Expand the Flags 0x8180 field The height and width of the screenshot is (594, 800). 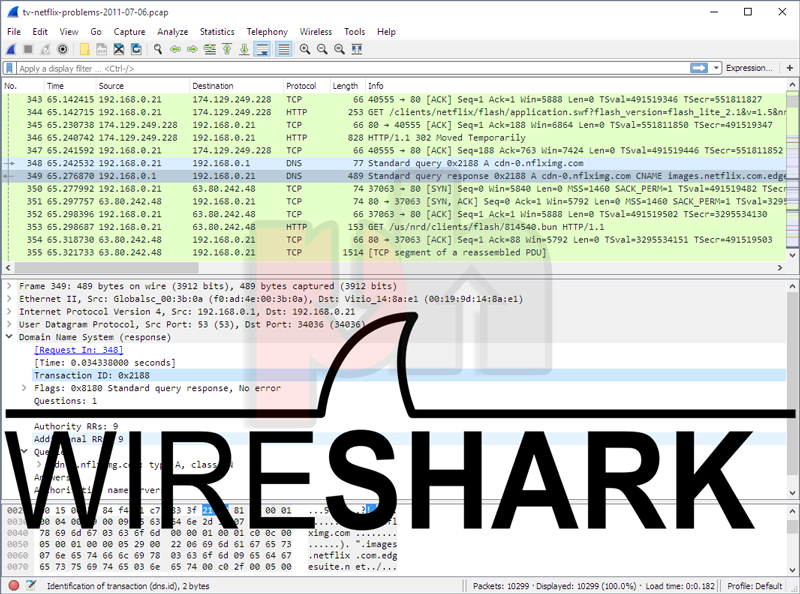(24, 388)
